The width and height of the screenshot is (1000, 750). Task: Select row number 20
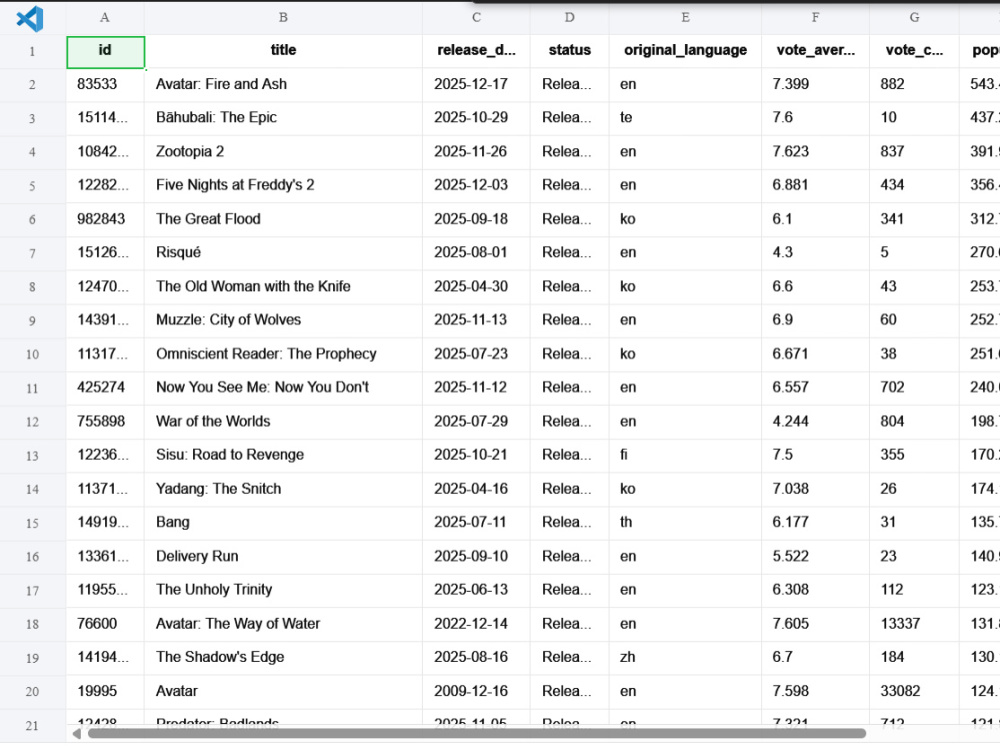pyautogui.click(x=33, y=692)
